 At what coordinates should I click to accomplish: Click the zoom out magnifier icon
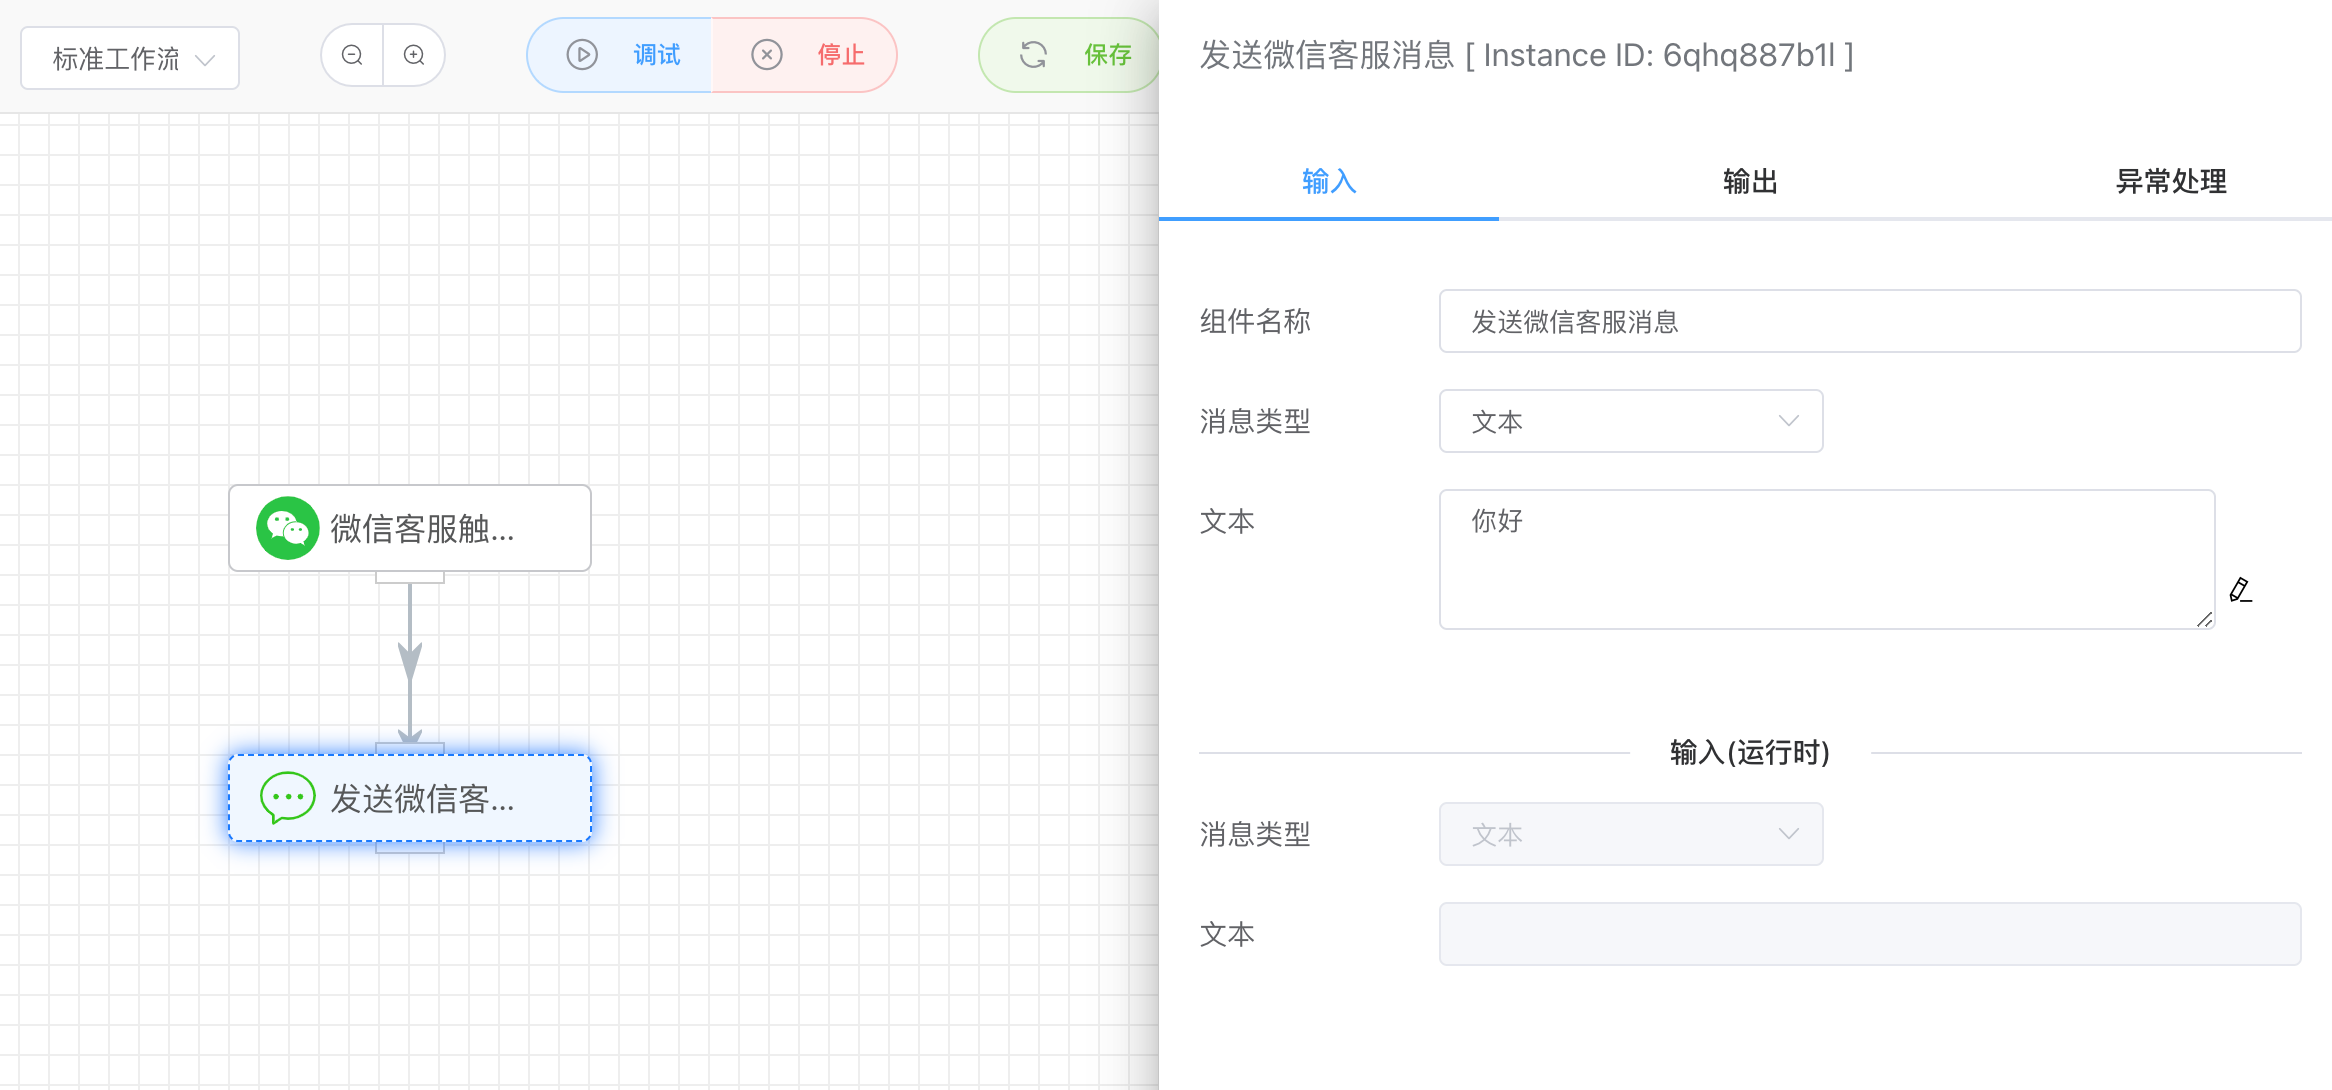coord(352,55)
